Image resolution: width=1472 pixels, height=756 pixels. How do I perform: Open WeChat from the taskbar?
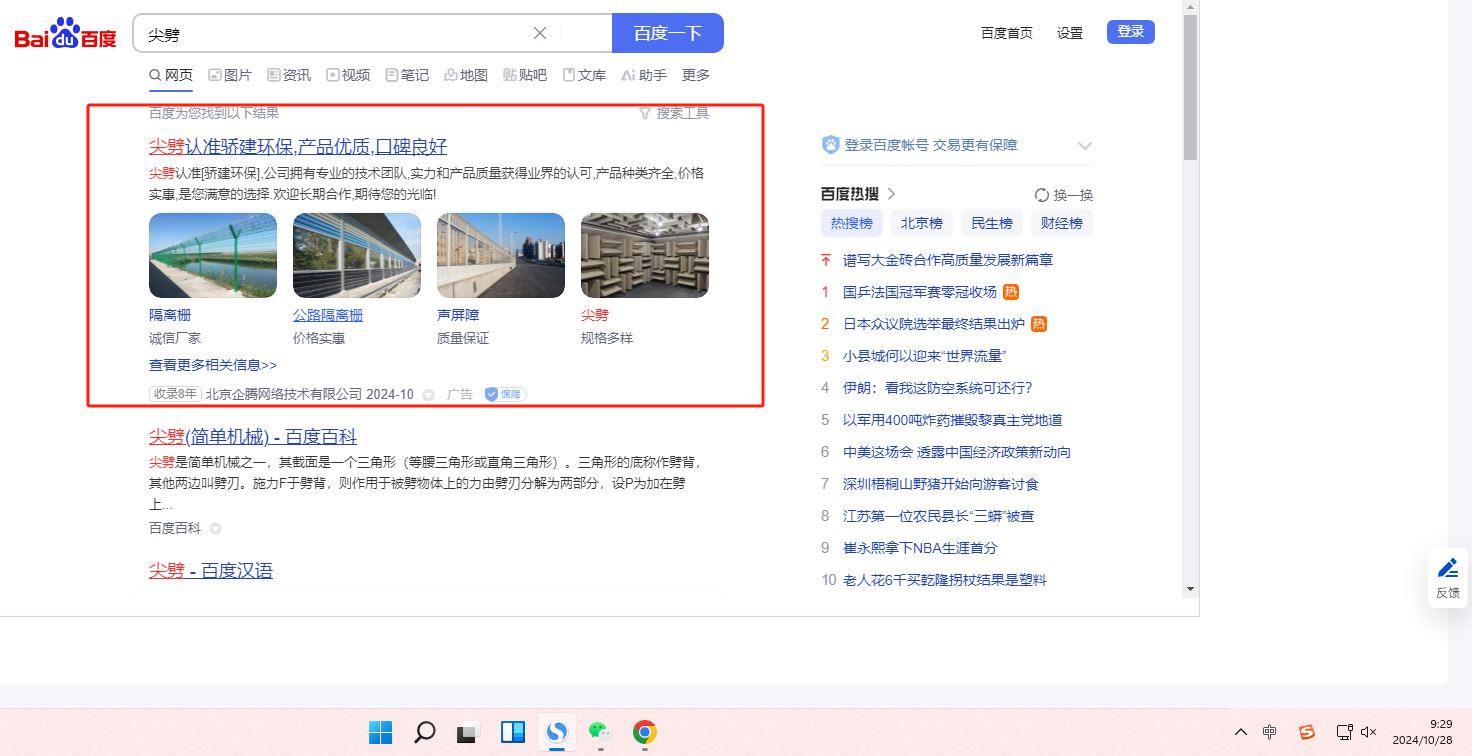pyautogui.click(x=599, y=733)
